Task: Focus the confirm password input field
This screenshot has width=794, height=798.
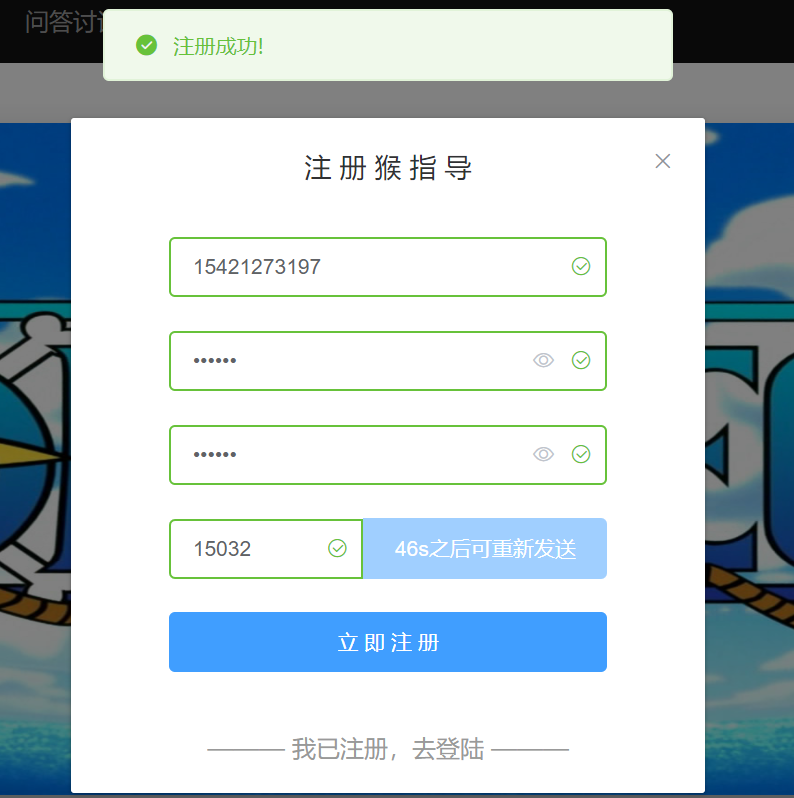Action: coord(388,454)
